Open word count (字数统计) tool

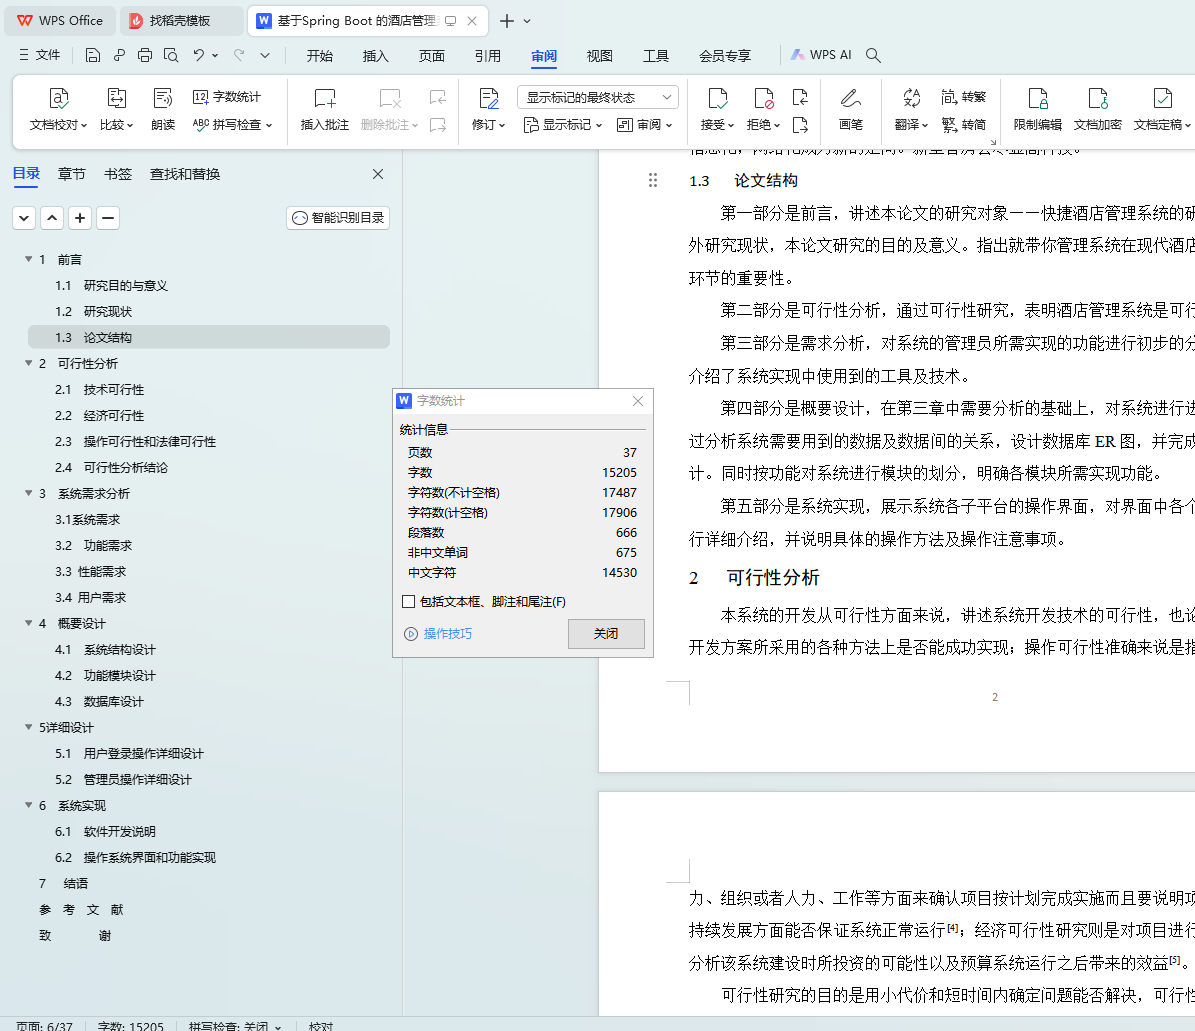coord(227,97)
